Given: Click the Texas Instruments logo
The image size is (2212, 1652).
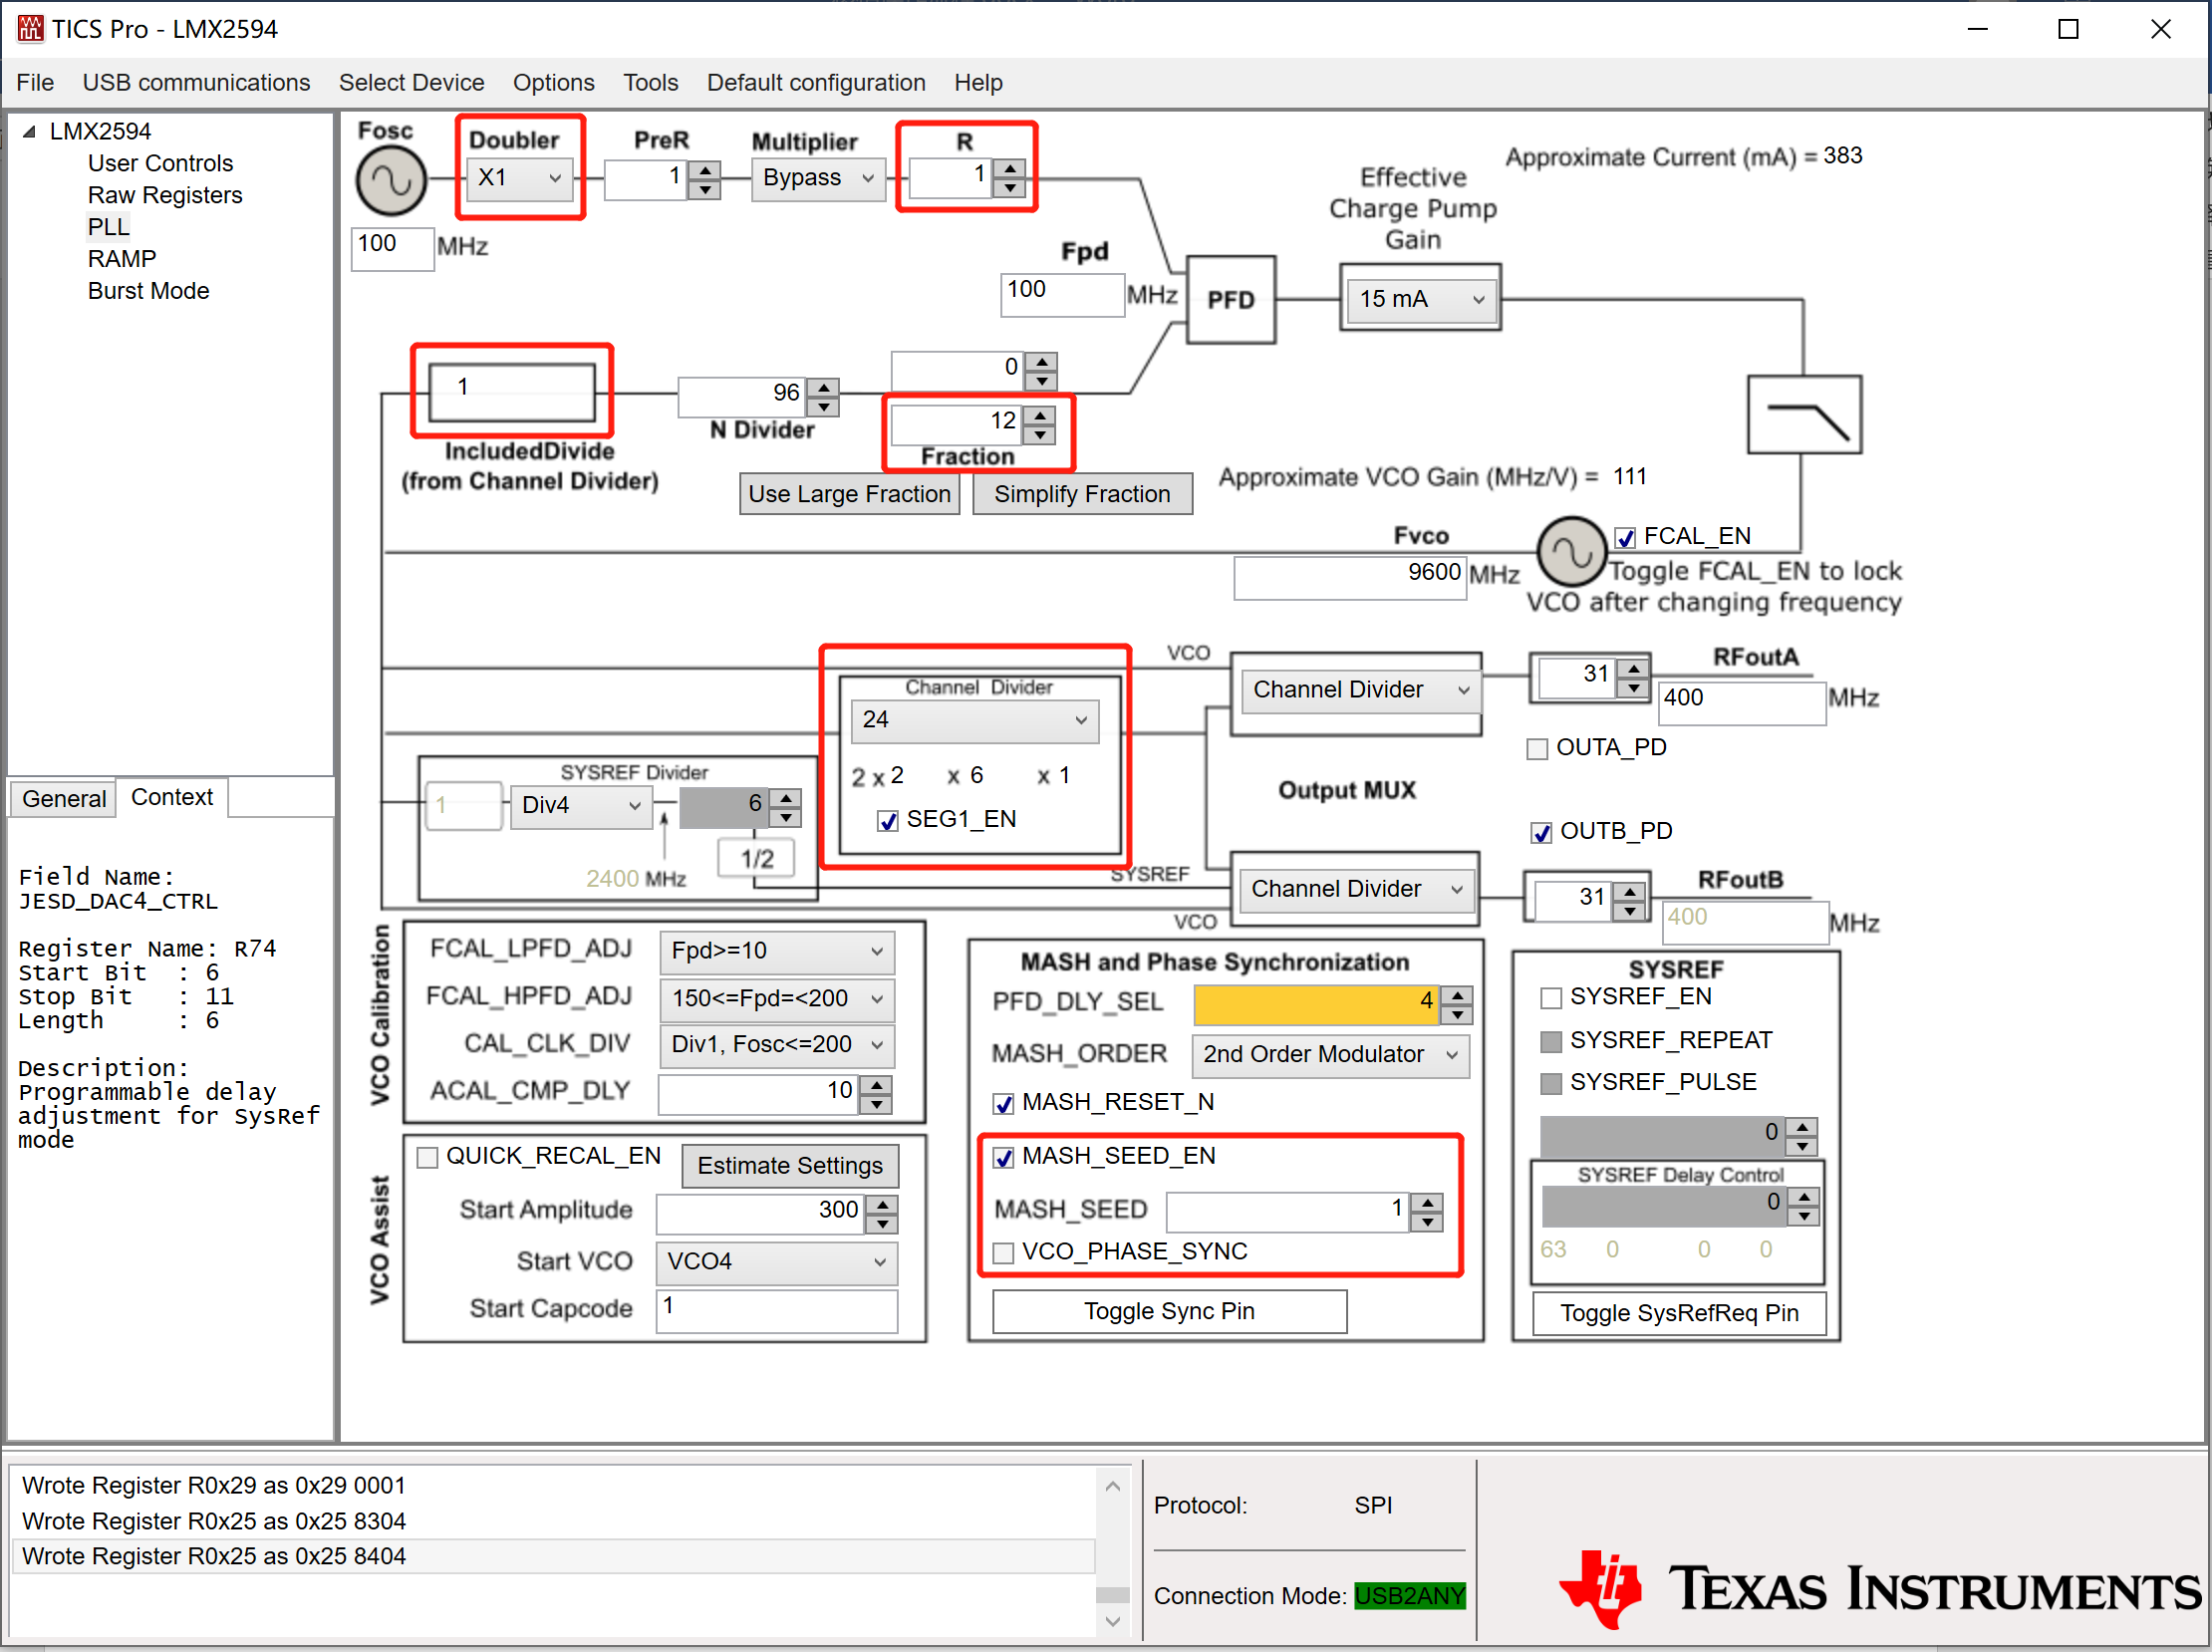Looking at the screenshot, I should (x=1880, y=1589).
